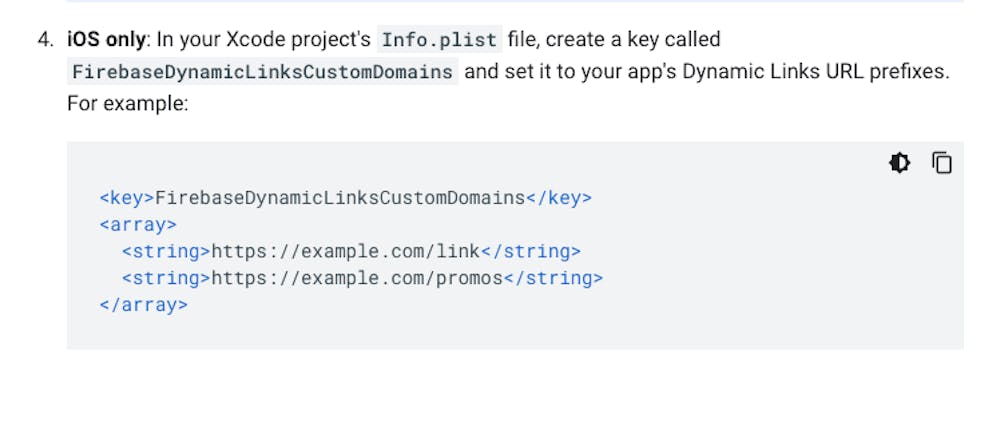The image size is (1000, 422).
Task: Click FirebaseDynamicLinksCustomDomains inline code in the paragraph
Action: (x=263, y=73)
